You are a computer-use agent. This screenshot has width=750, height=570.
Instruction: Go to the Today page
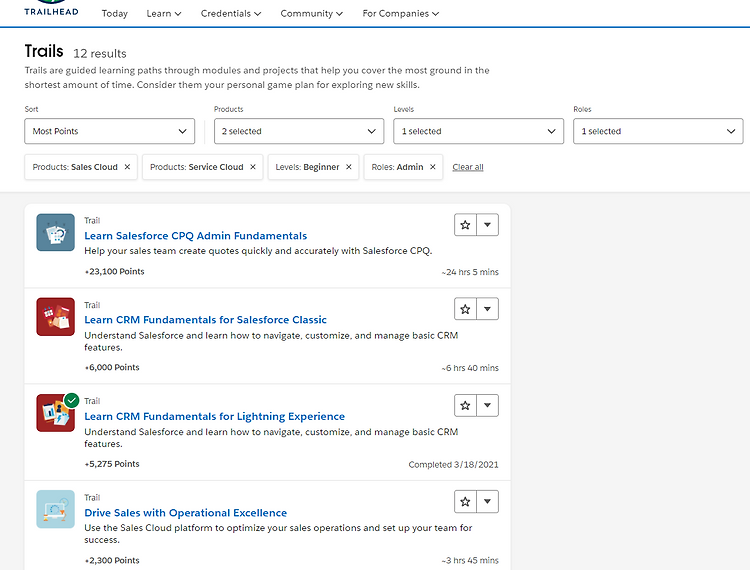pyautogui.click(x=115, y=13)
